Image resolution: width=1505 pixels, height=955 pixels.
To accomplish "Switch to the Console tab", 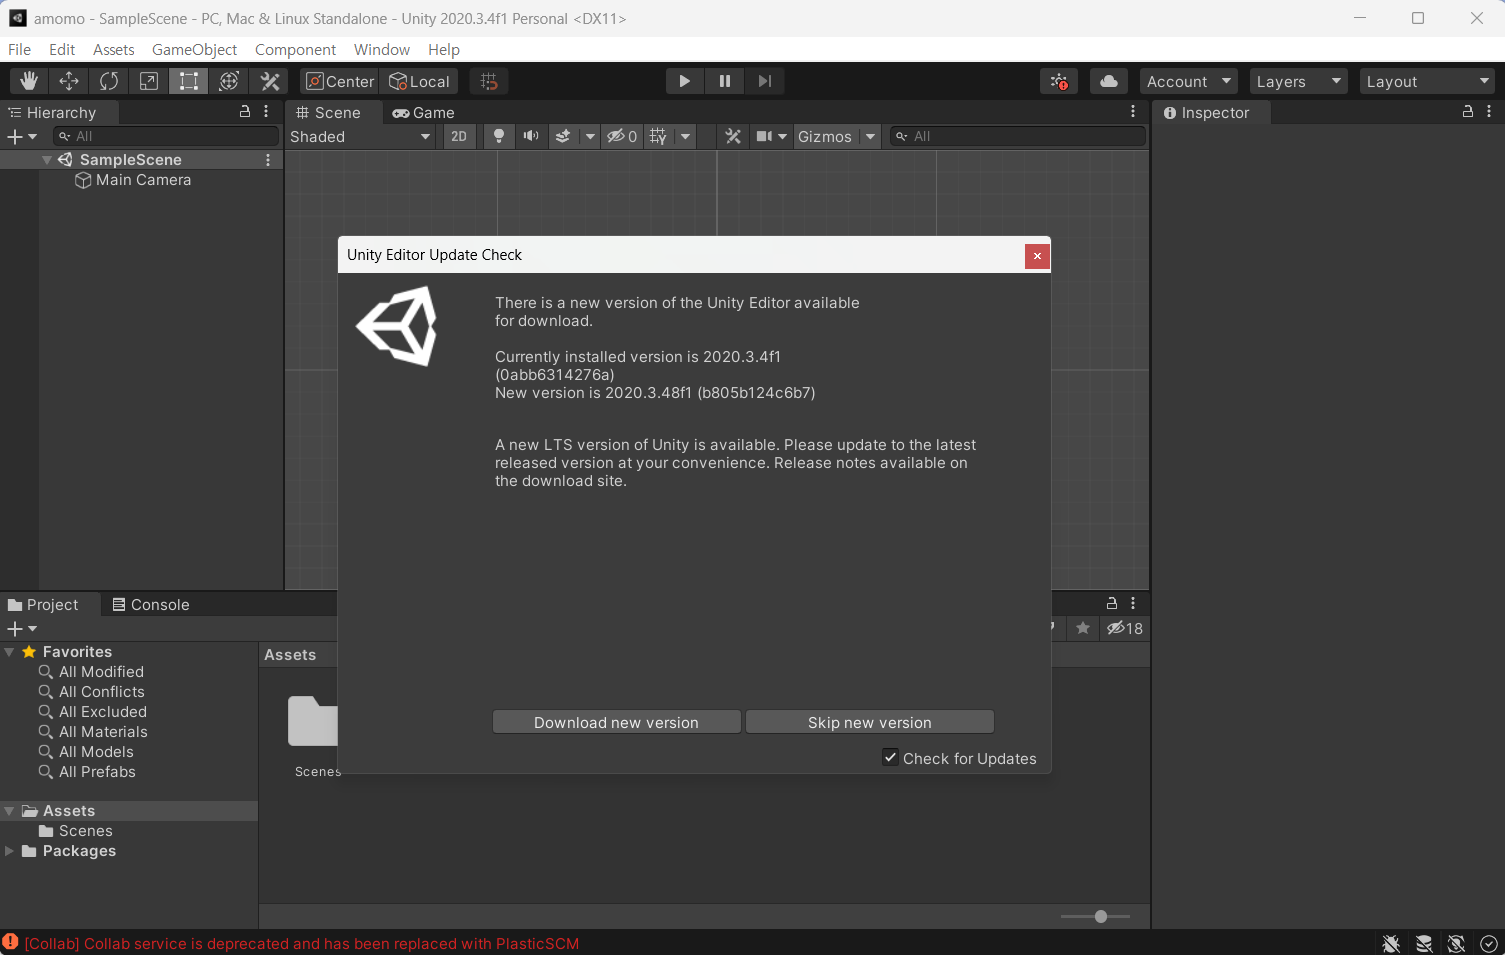I will 151,604.
